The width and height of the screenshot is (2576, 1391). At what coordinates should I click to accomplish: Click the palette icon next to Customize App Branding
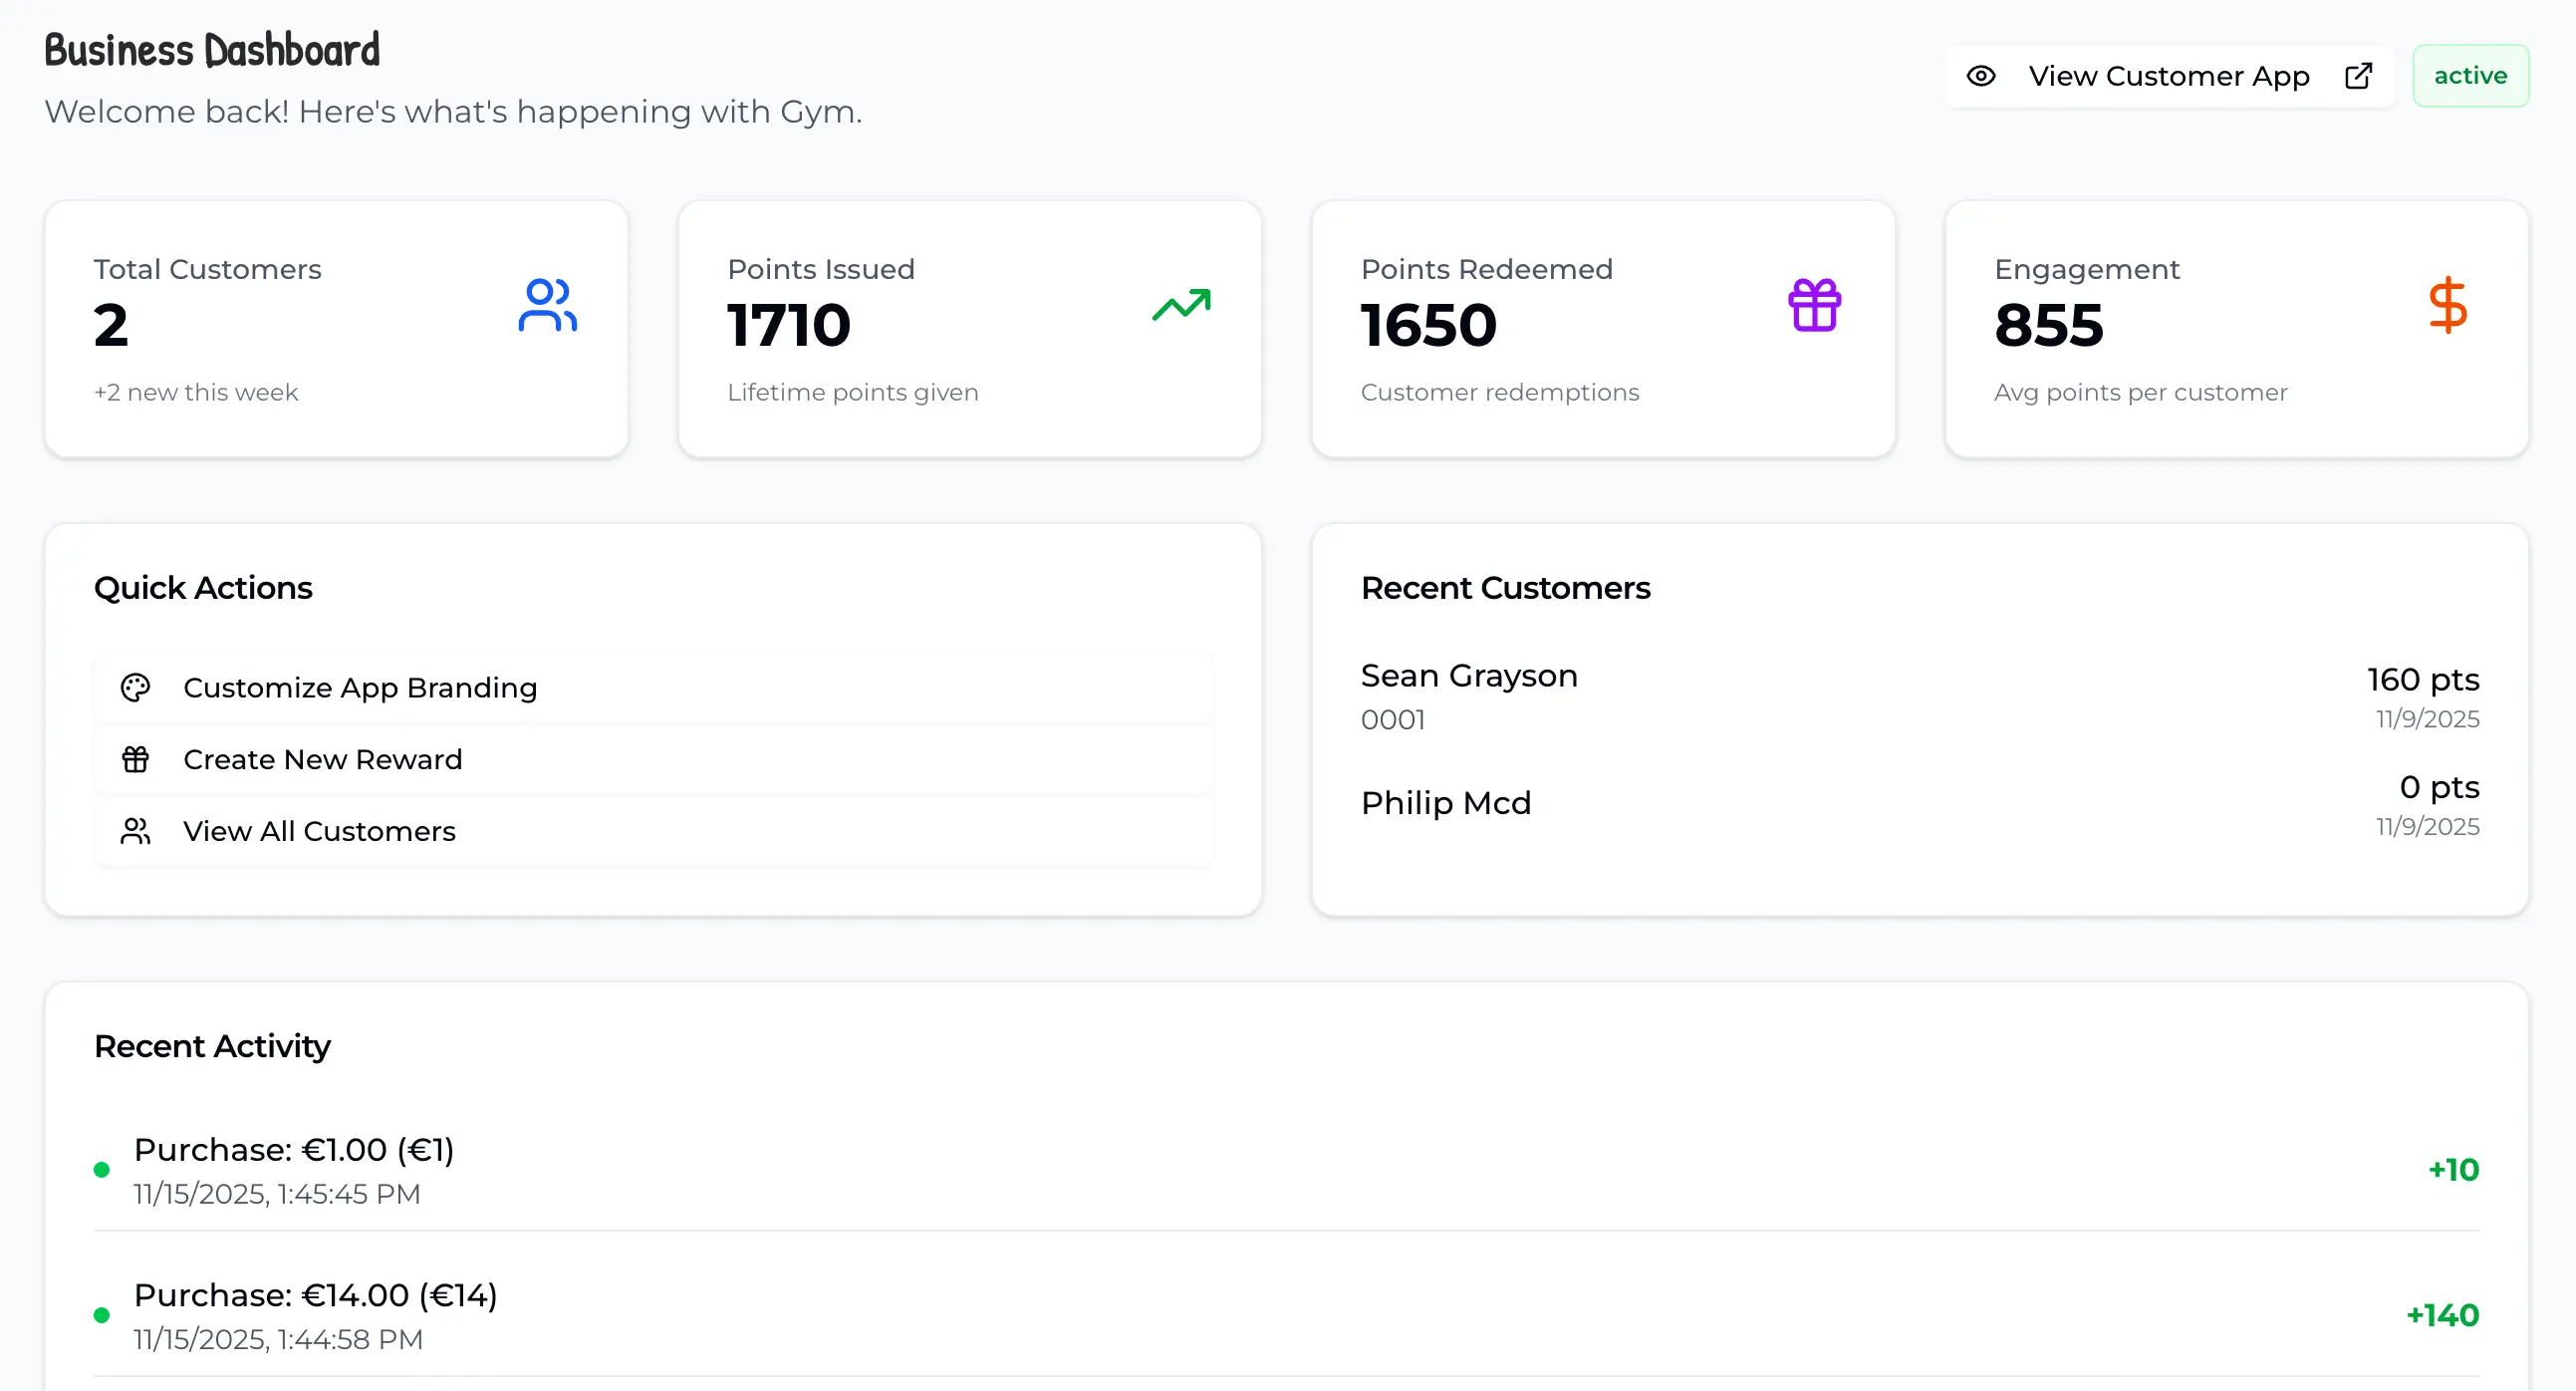[135, 688]
